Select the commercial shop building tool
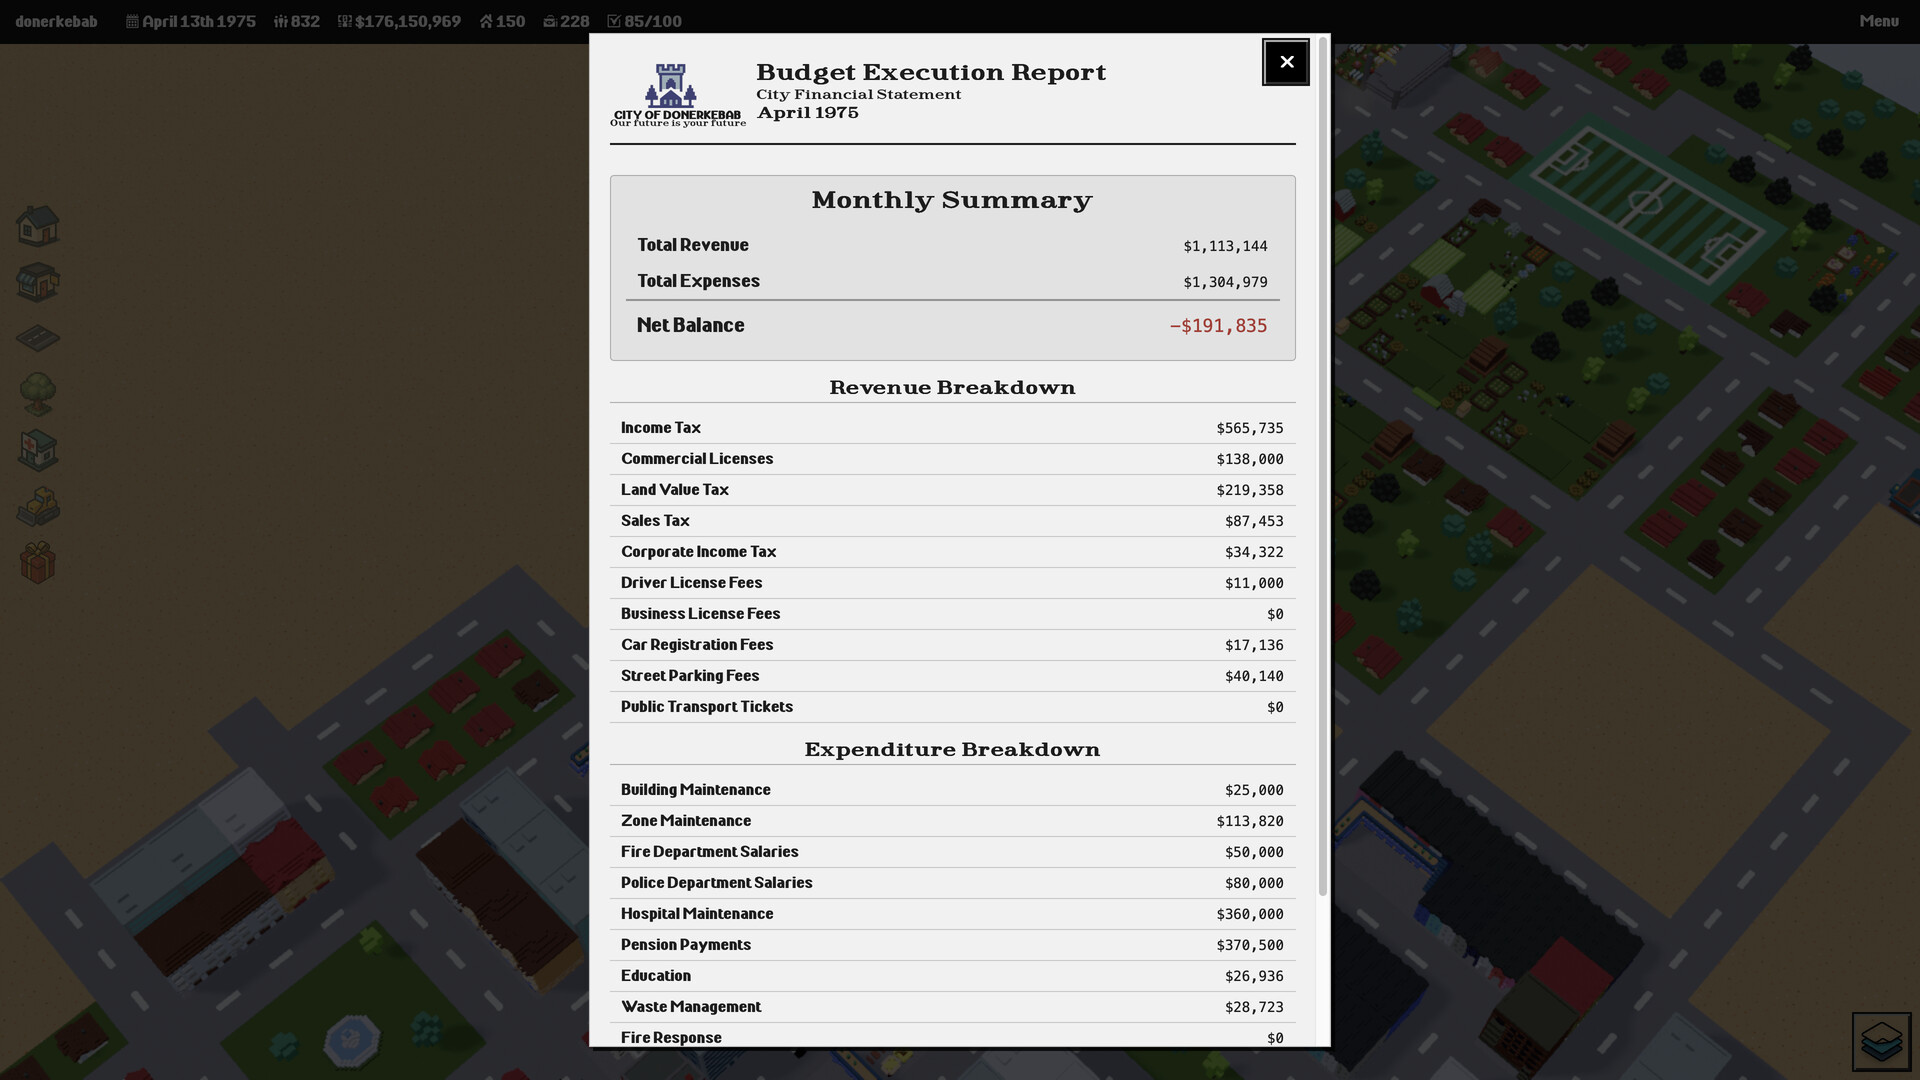1920x1080 pixels. pos(37,282)
